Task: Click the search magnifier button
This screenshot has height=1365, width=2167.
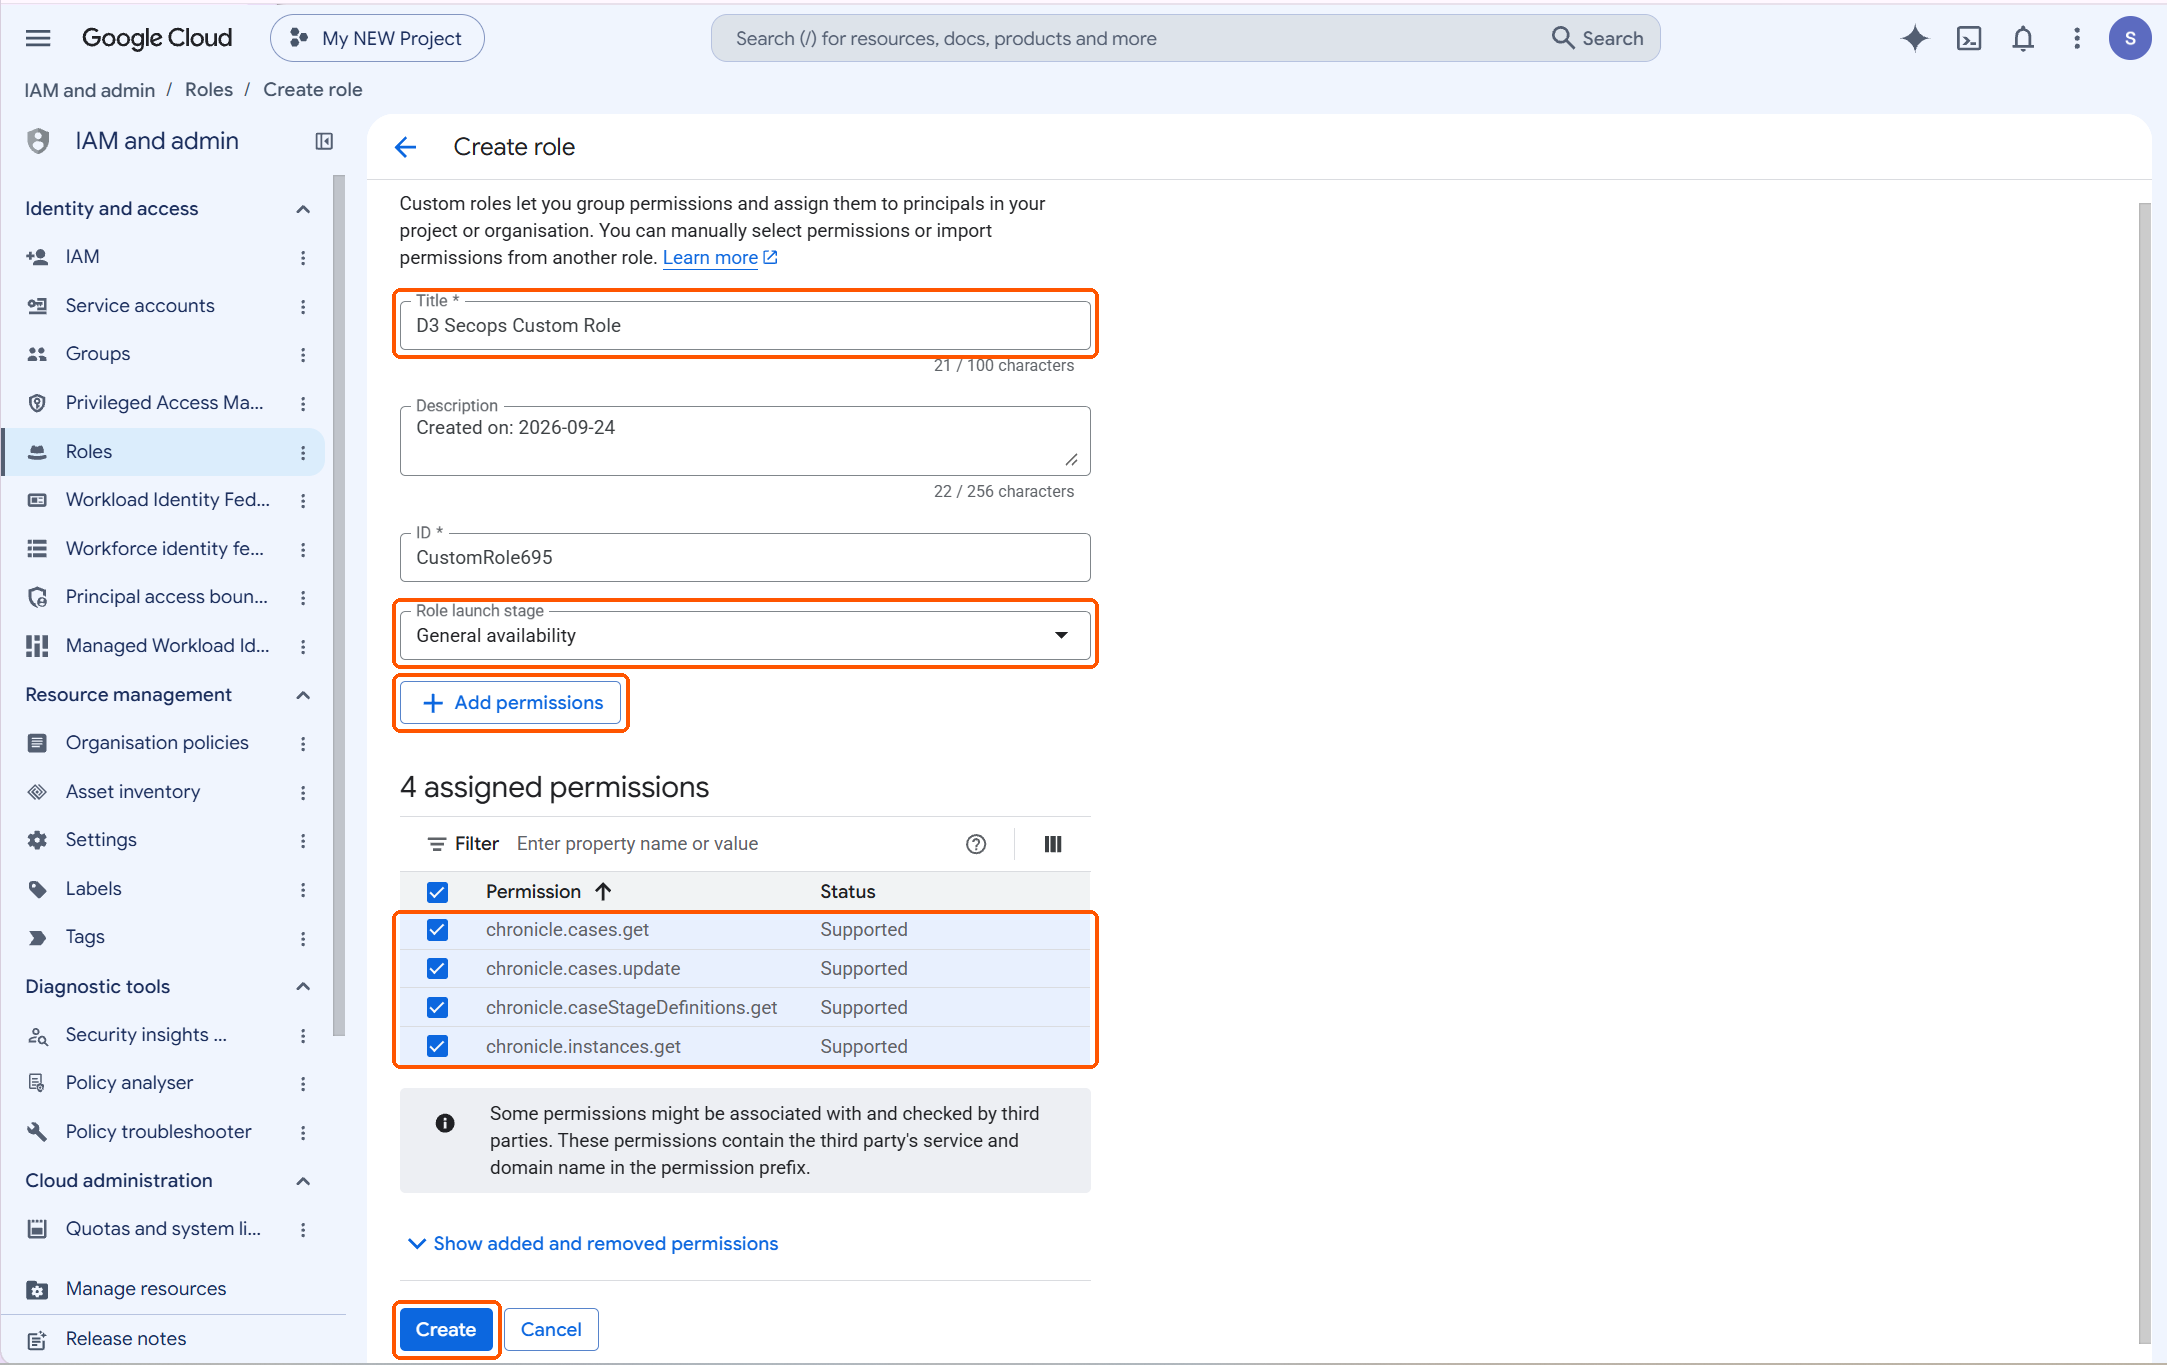Action: (1597, 38)
